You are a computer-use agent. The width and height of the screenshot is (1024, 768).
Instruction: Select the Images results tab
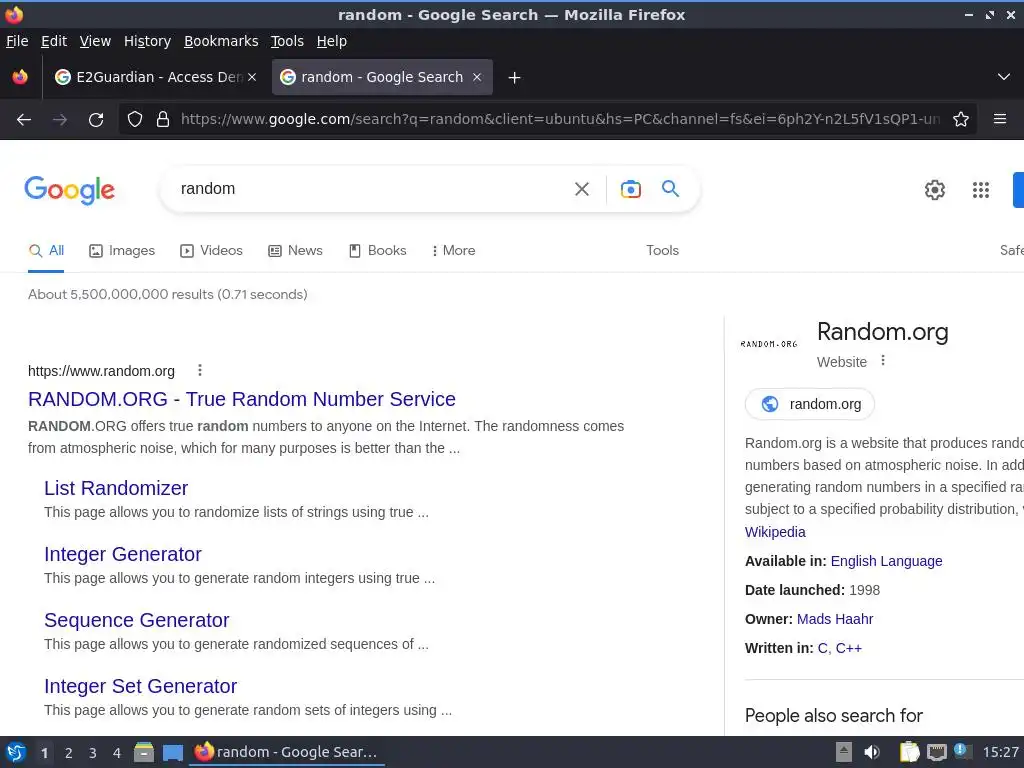pyautogui.click(x=122, y=251)
